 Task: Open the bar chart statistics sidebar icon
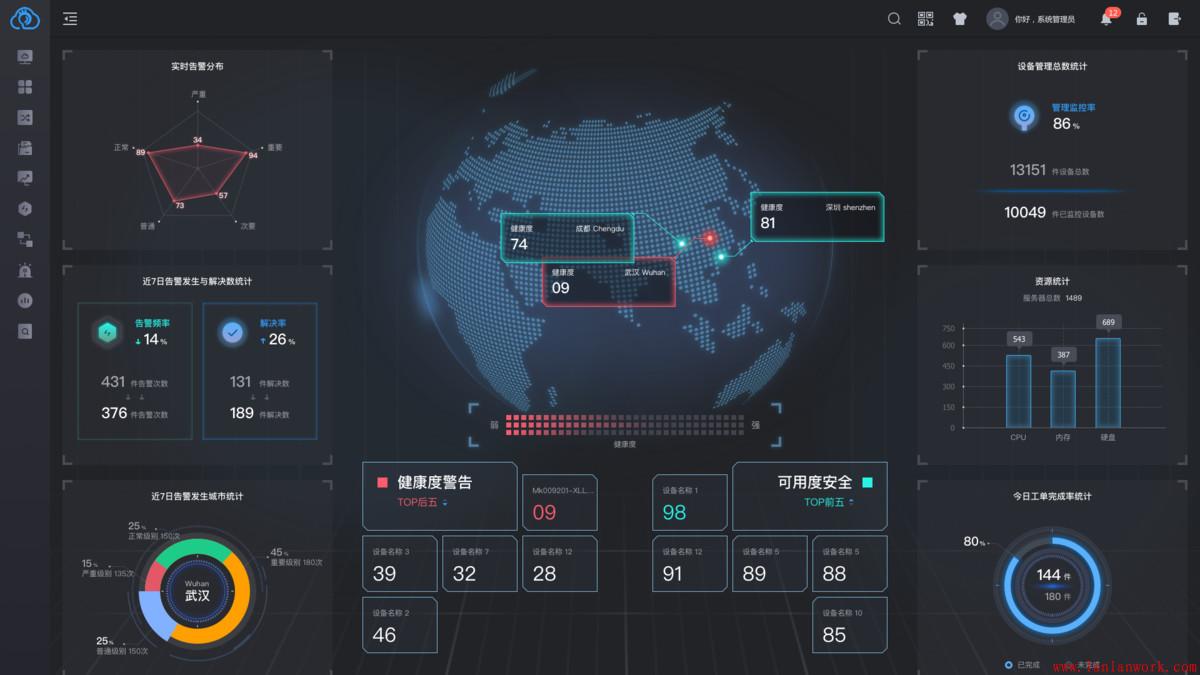25,300
